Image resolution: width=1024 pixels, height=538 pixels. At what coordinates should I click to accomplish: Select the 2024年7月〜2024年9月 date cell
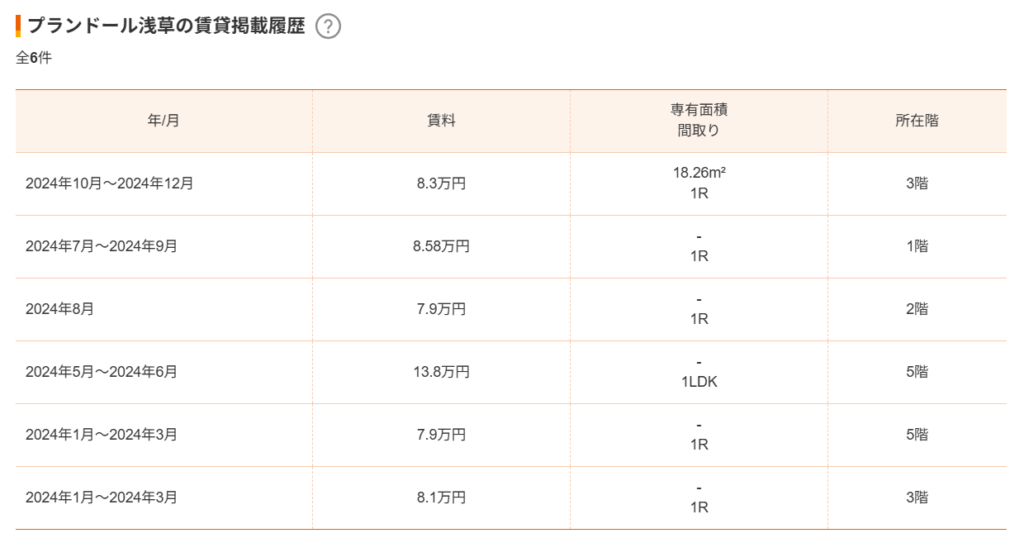click(101, 246)
